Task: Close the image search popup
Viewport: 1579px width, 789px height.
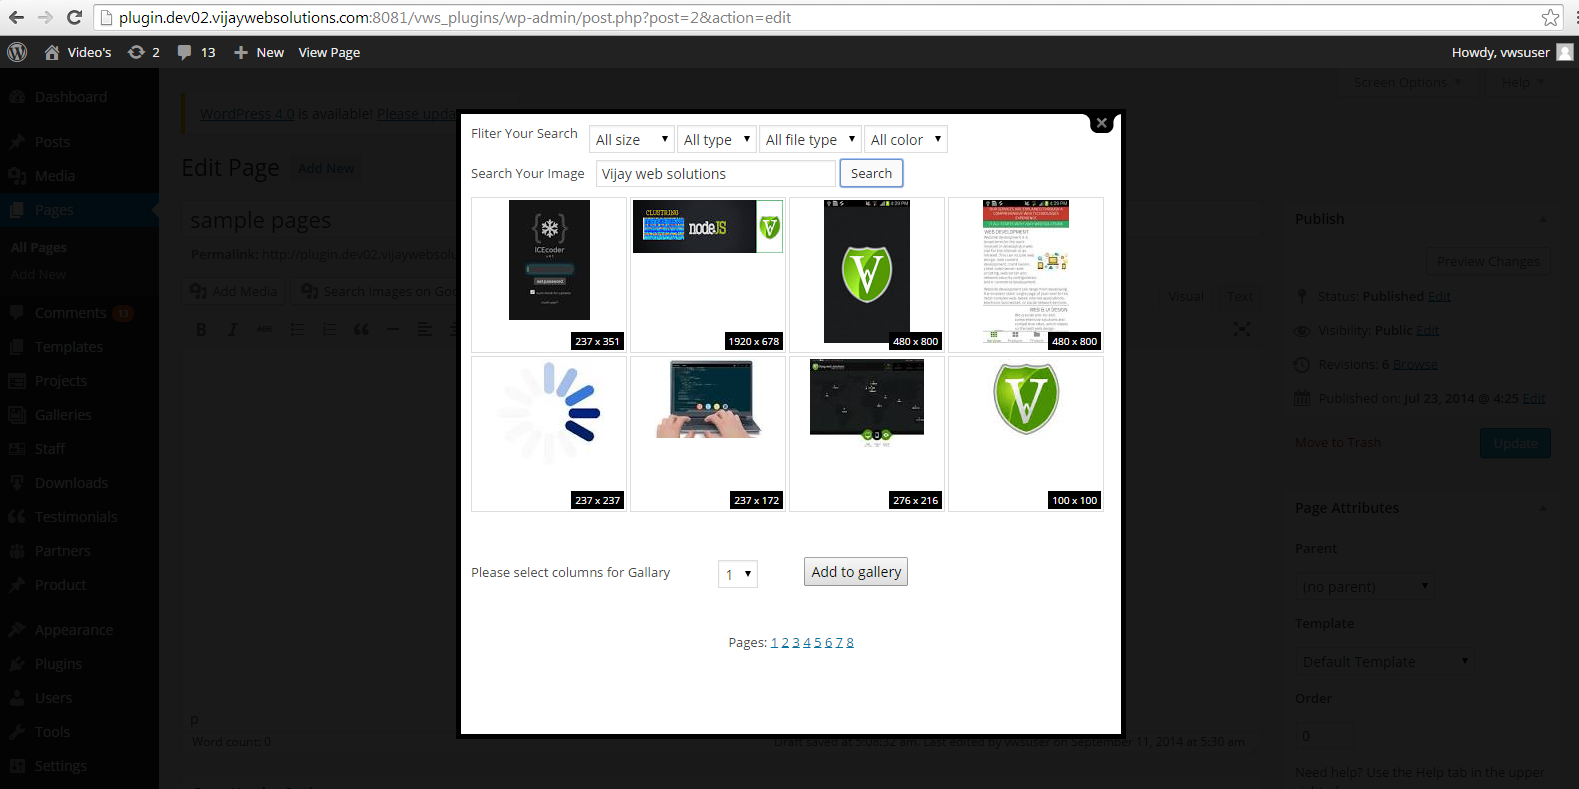Action: point(1101,123)
